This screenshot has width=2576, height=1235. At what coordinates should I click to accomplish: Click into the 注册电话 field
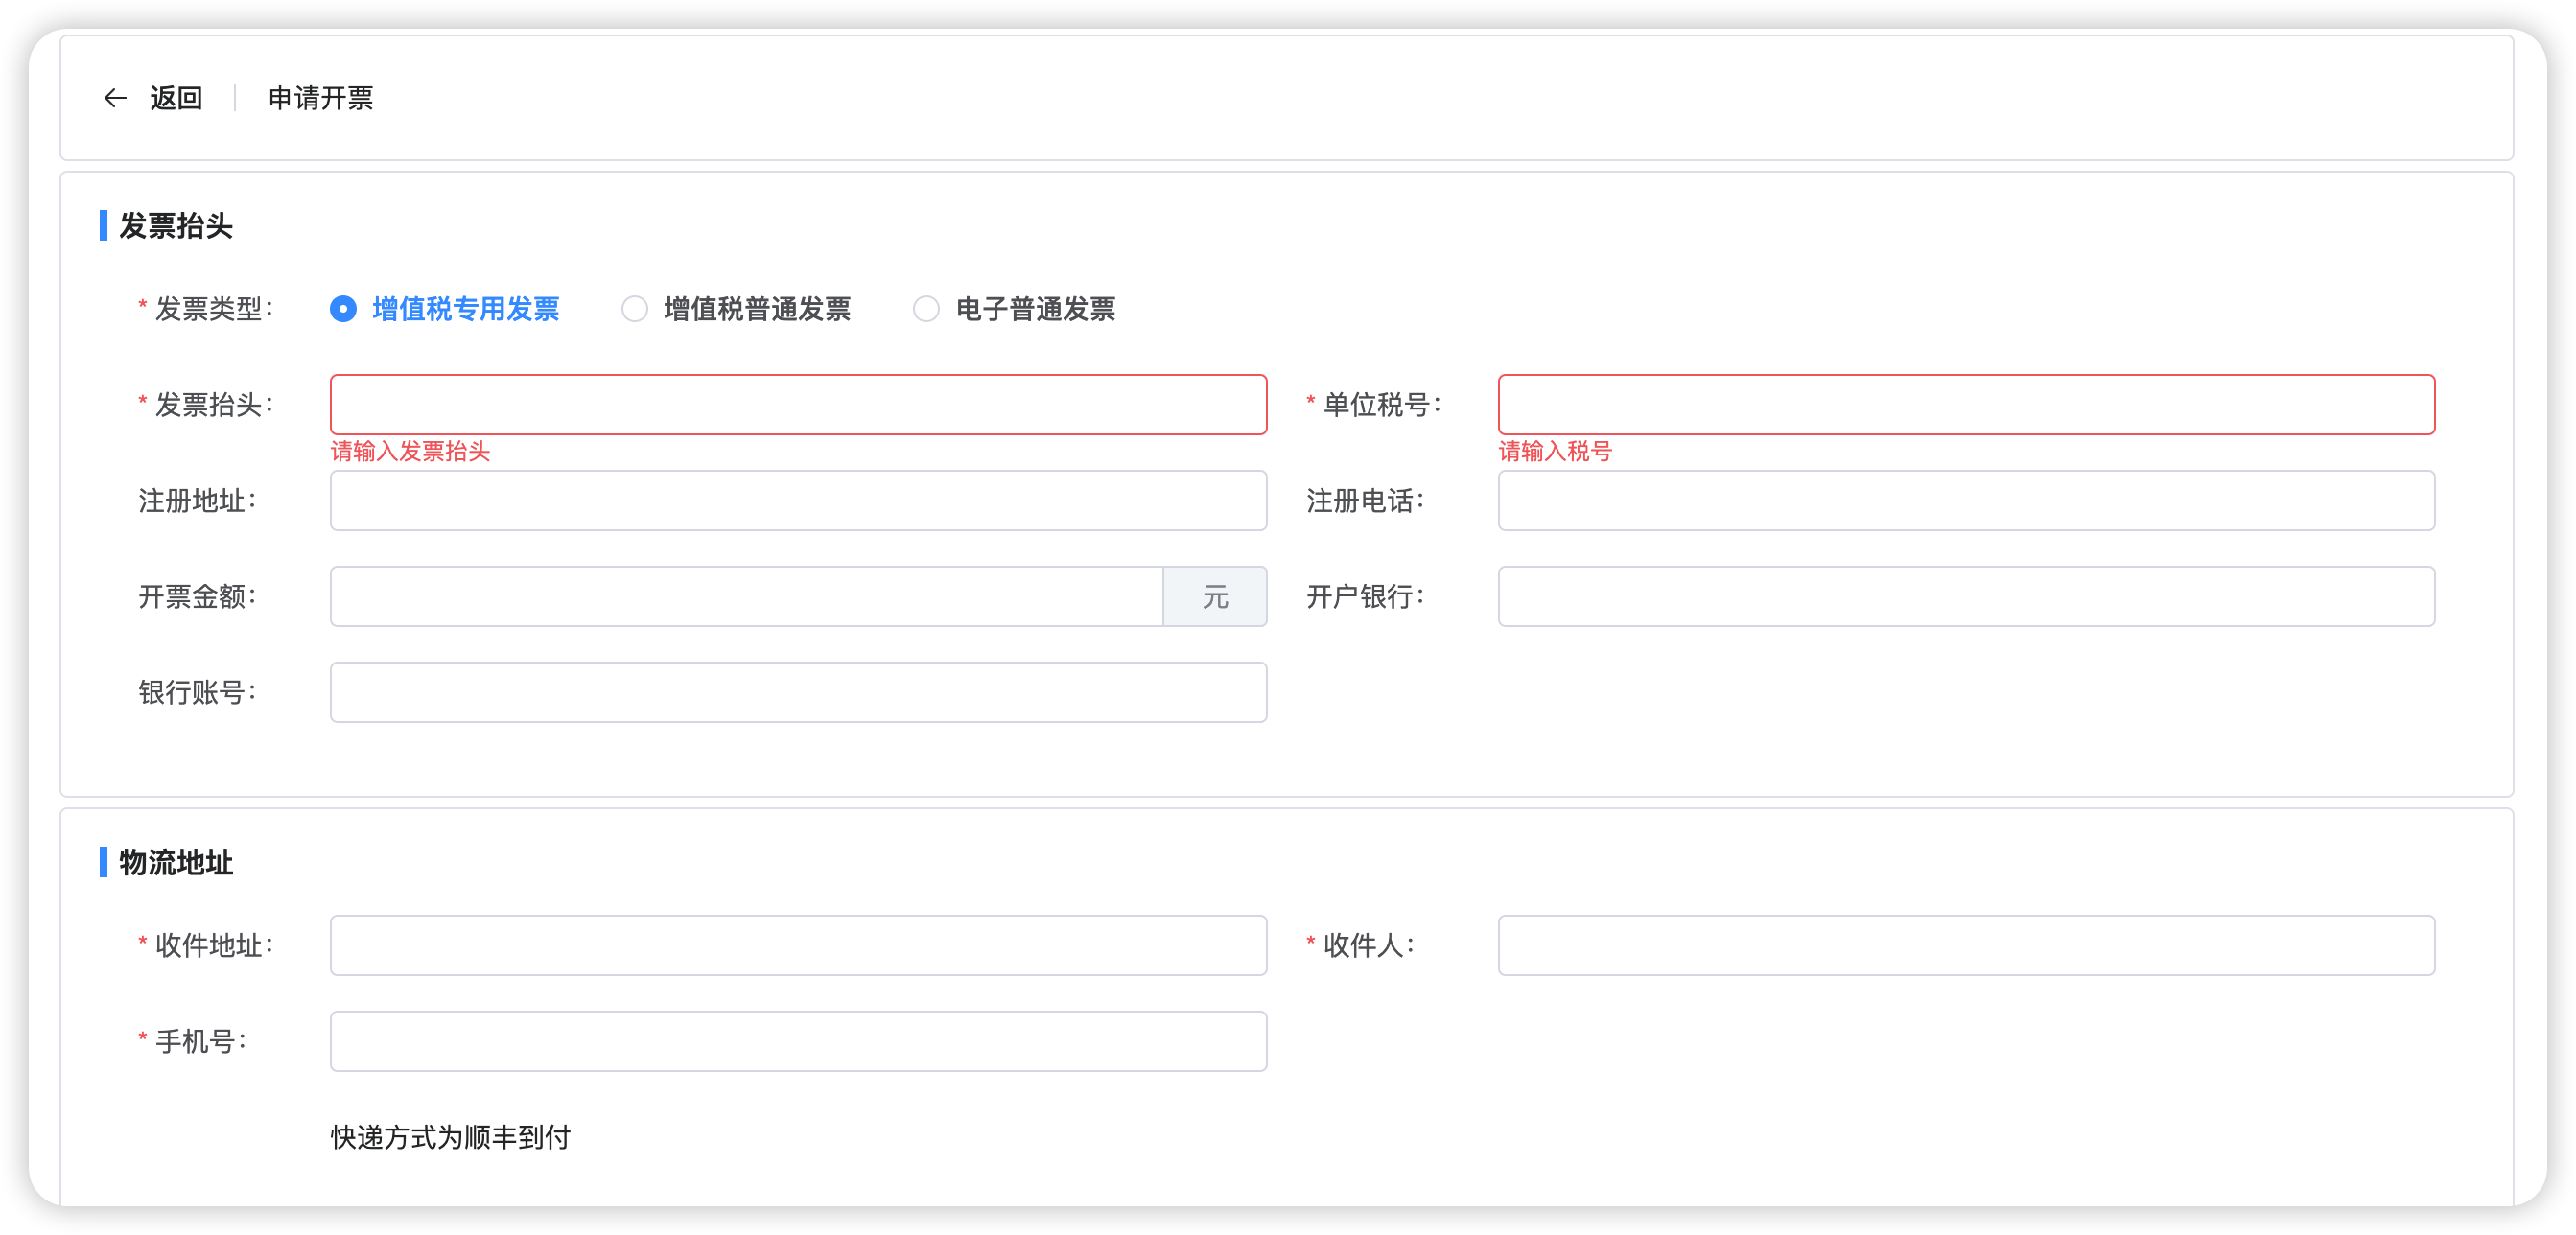tap(1966, 501)
